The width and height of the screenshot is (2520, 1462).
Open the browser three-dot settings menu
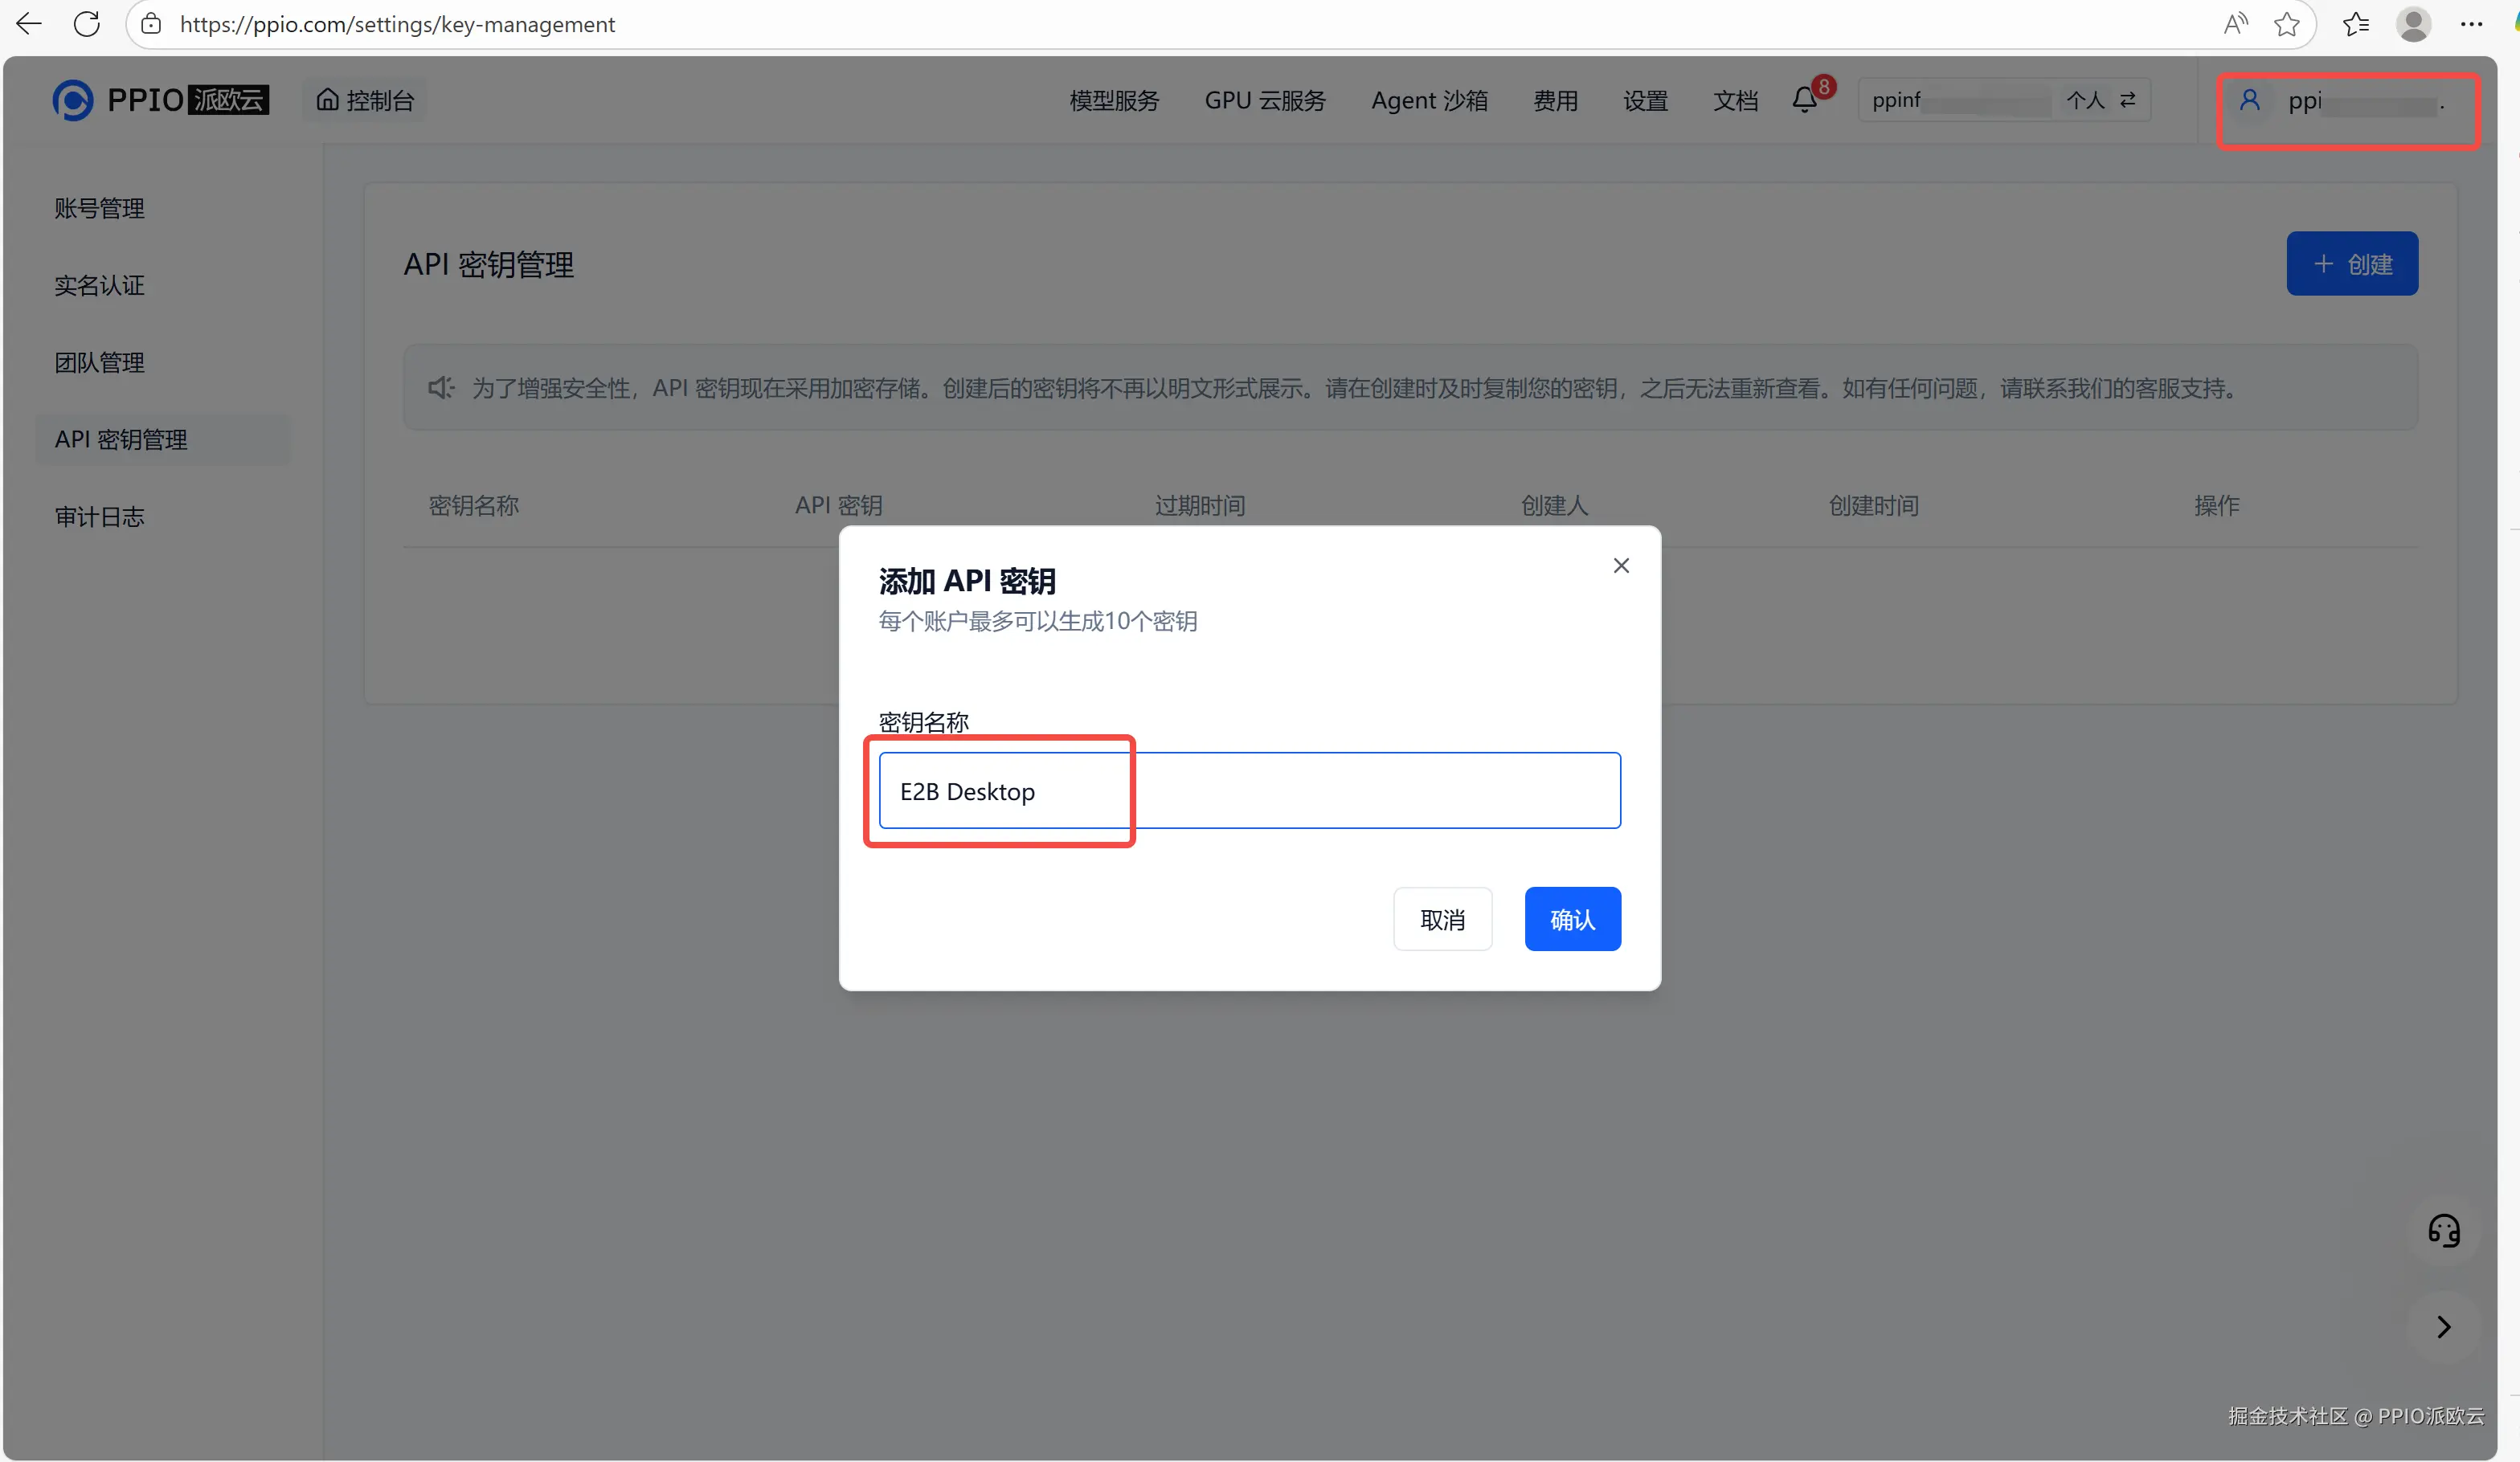2470,24
